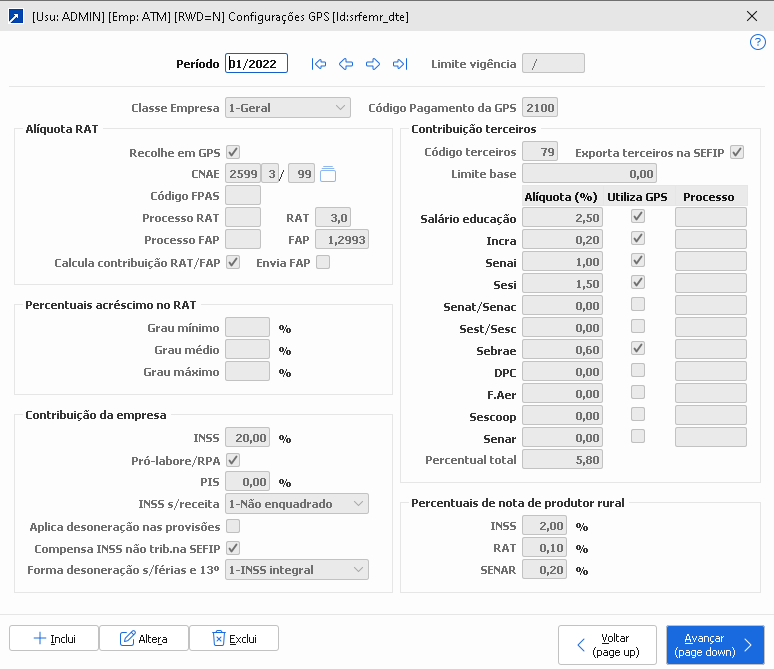
Task: Go to the previous period record
Action: [x=346, y=64]
